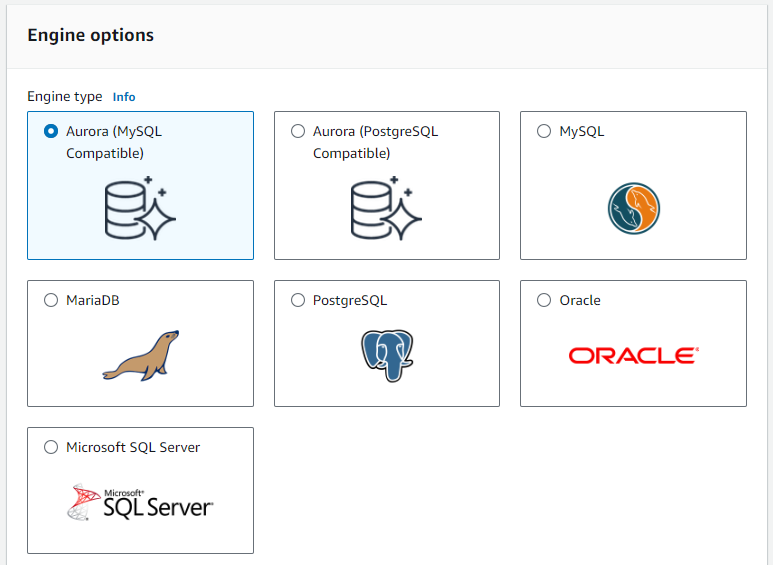The width and height of the screenshot is (773, 565).
Task: Choose the Oracle radio button
Action: point(544,300)
